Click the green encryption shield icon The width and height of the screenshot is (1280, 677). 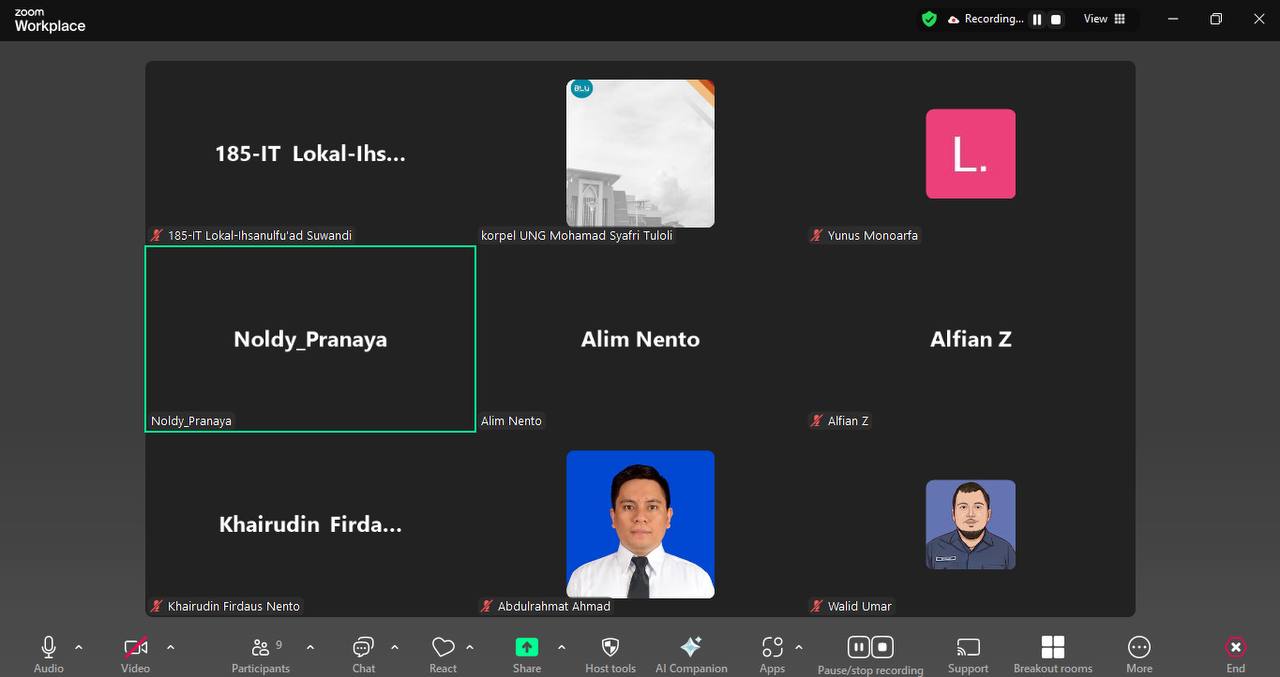(x=929, y=19)
